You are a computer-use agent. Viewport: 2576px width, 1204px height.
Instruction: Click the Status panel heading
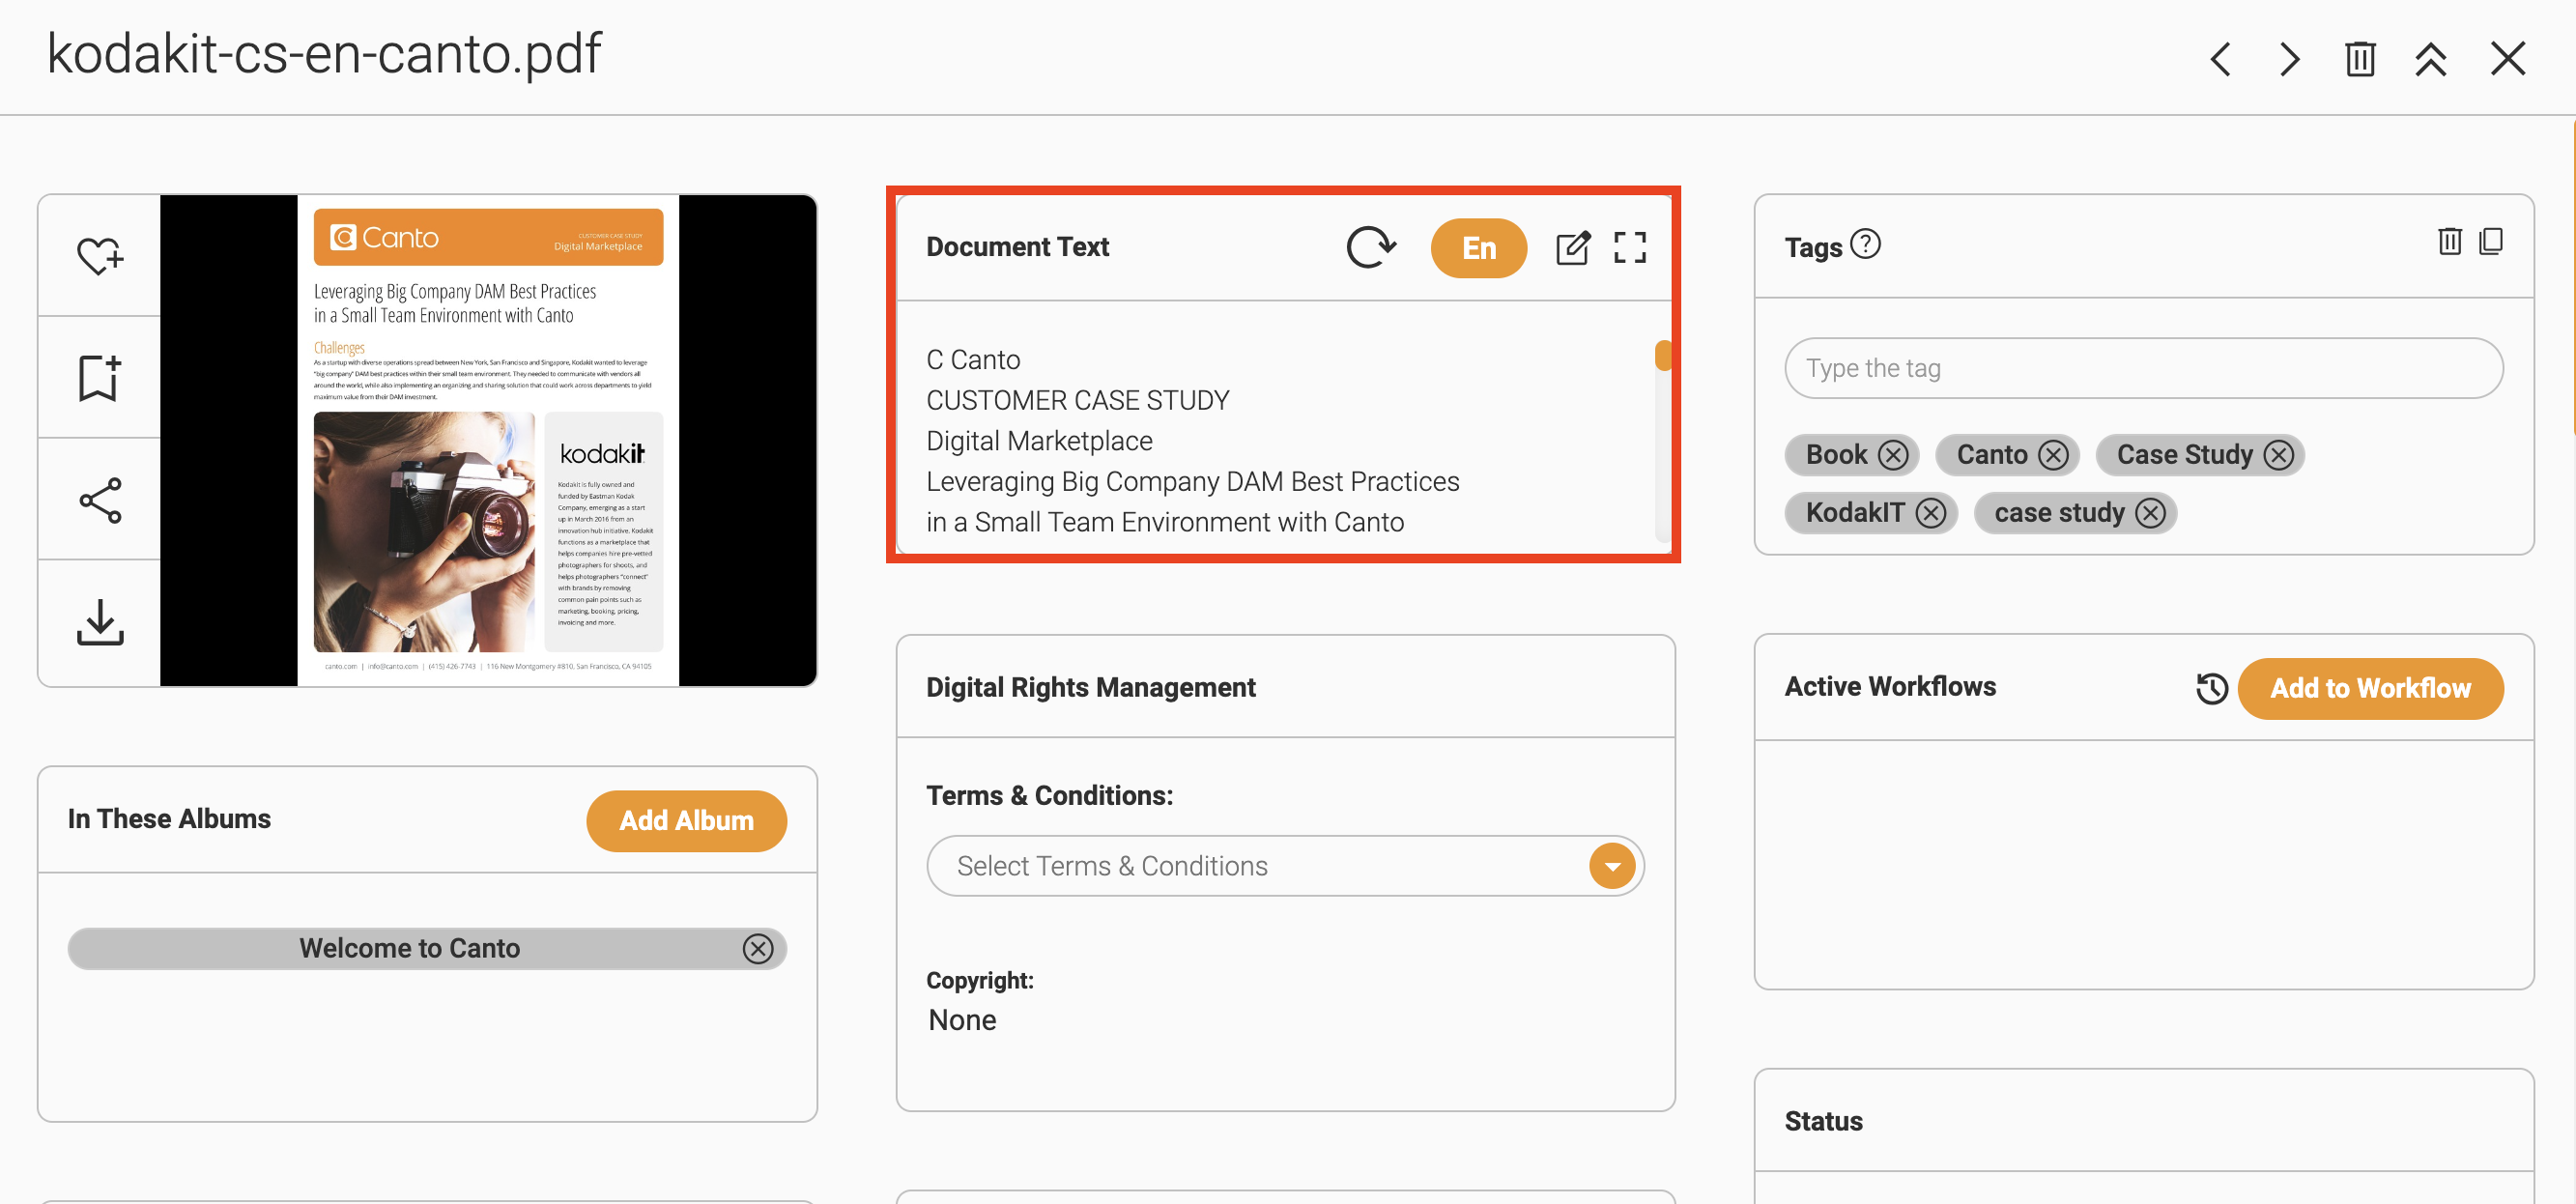pos(1823,1121)
